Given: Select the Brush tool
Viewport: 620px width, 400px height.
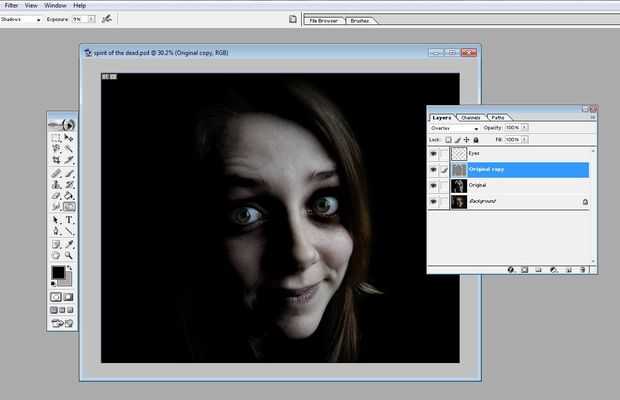Looking at the screenshot, I should coord(69,174).
